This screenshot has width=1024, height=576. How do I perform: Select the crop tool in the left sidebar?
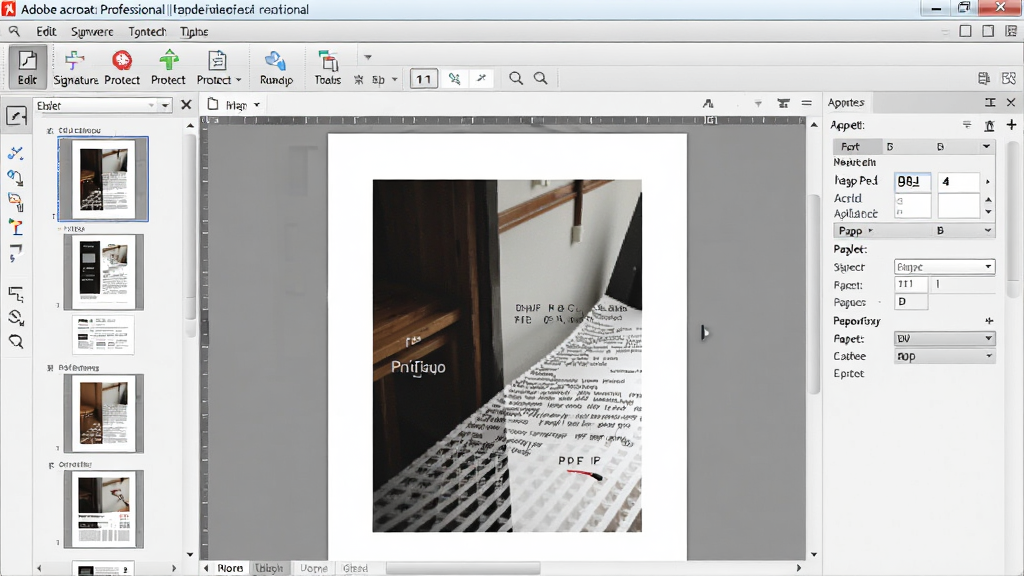(16, 295)
